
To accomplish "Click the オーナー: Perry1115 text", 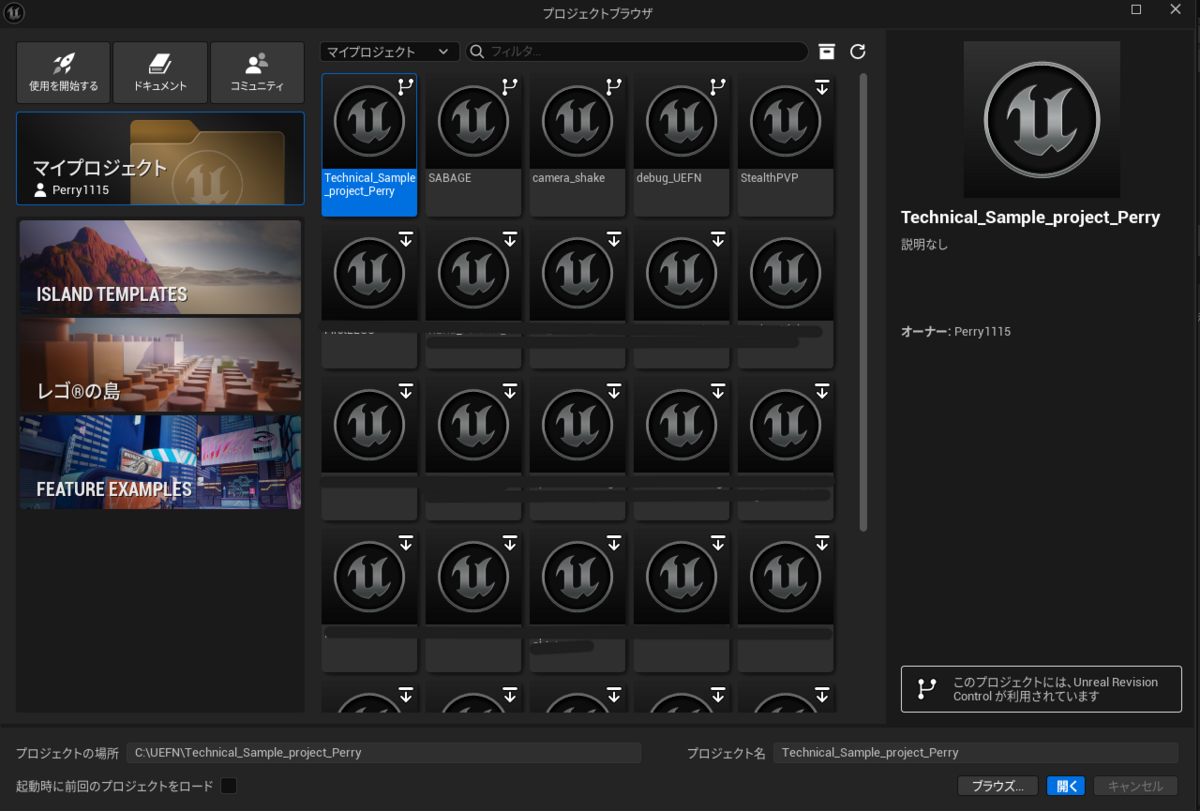I will 956,331.
